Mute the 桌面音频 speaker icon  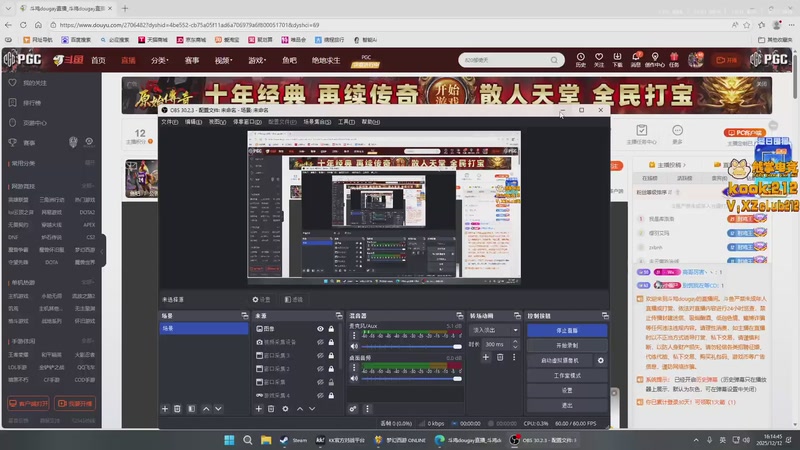354,379
